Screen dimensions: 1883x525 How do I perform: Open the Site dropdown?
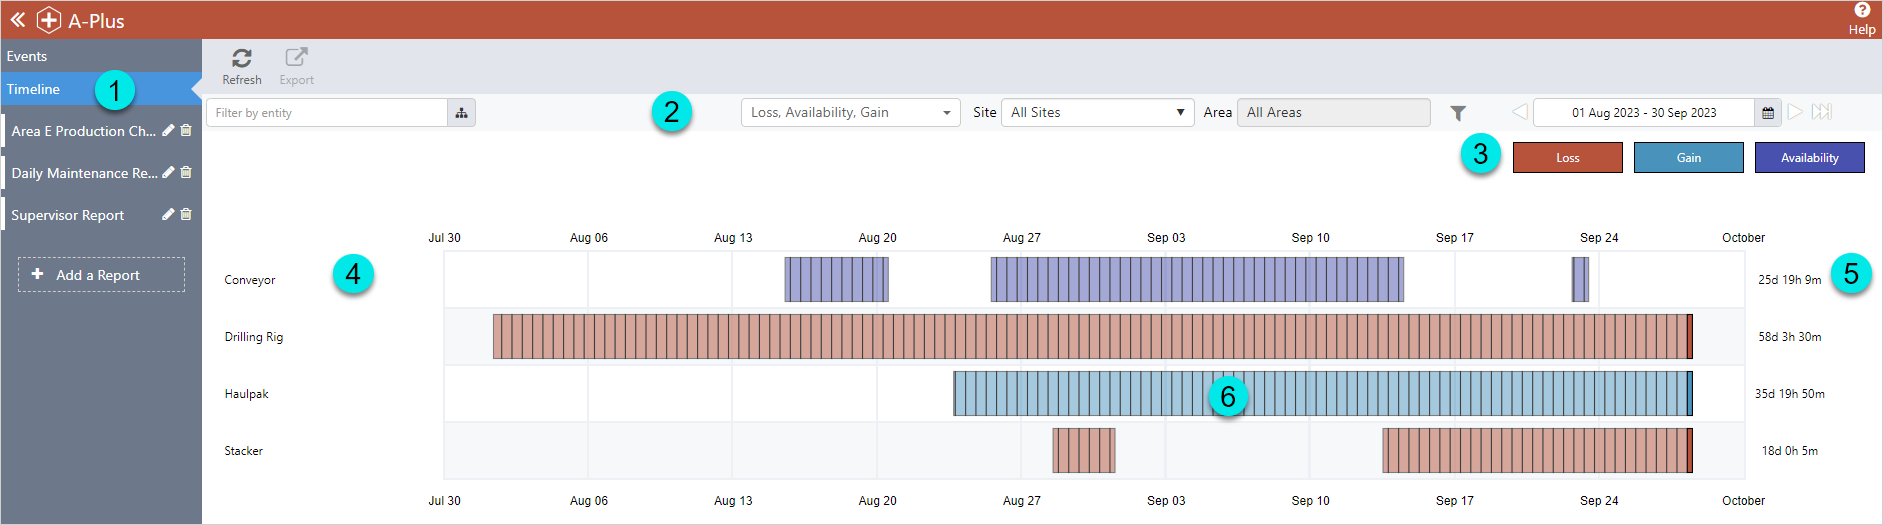tap(1097, 113)
